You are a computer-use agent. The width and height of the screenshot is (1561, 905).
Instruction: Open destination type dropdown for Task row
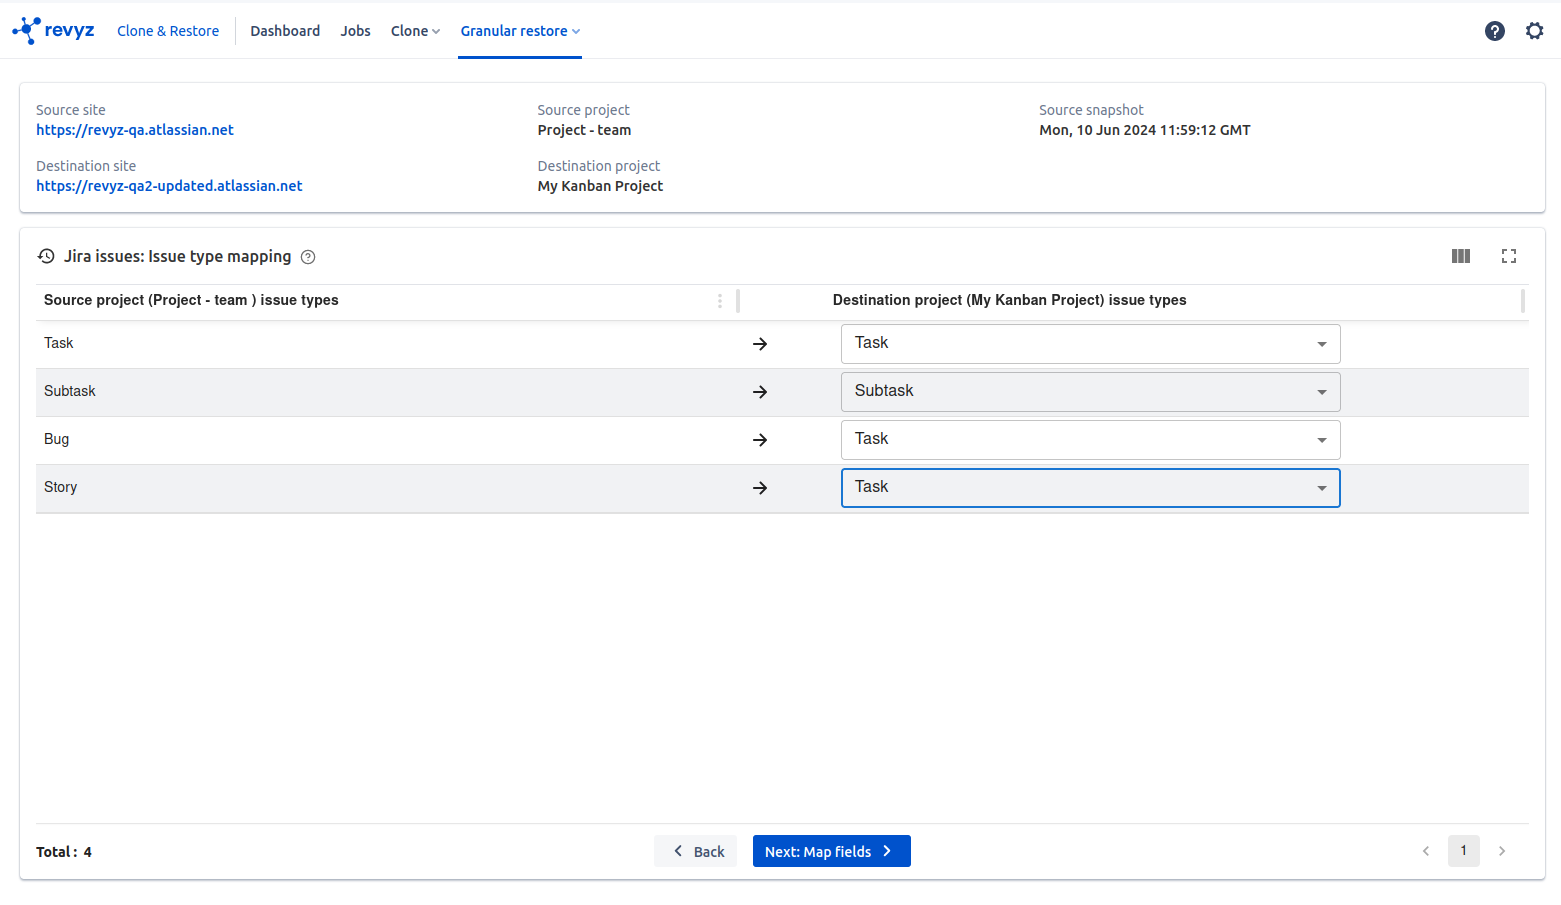tap(1090, 344)
